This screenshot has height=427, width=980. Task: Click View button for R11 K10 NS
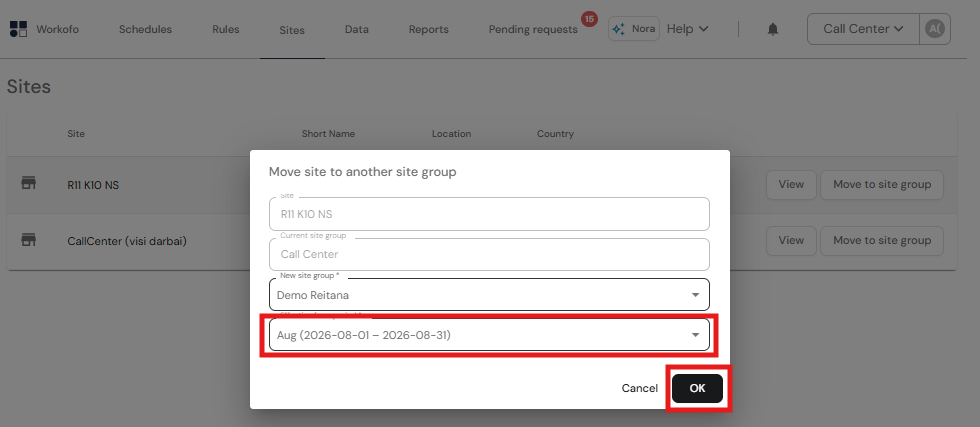click(x=791, y=184)
